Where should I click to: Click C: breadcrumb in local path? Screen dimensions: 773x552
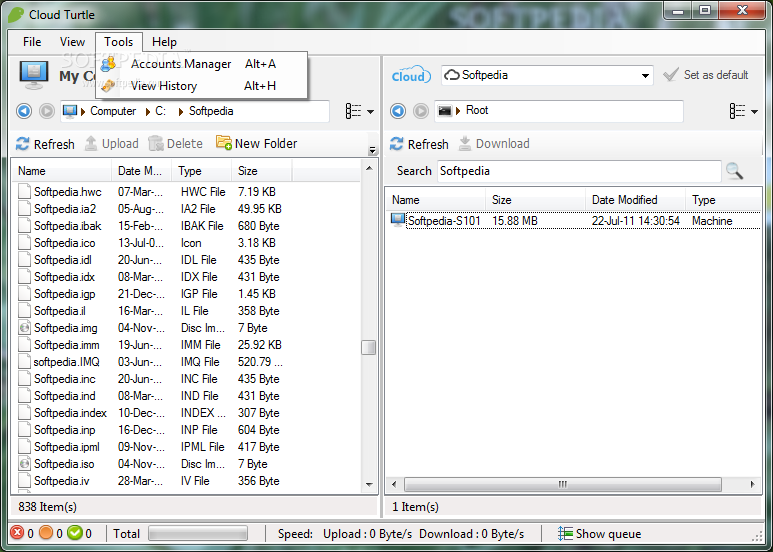coord(161,111)
